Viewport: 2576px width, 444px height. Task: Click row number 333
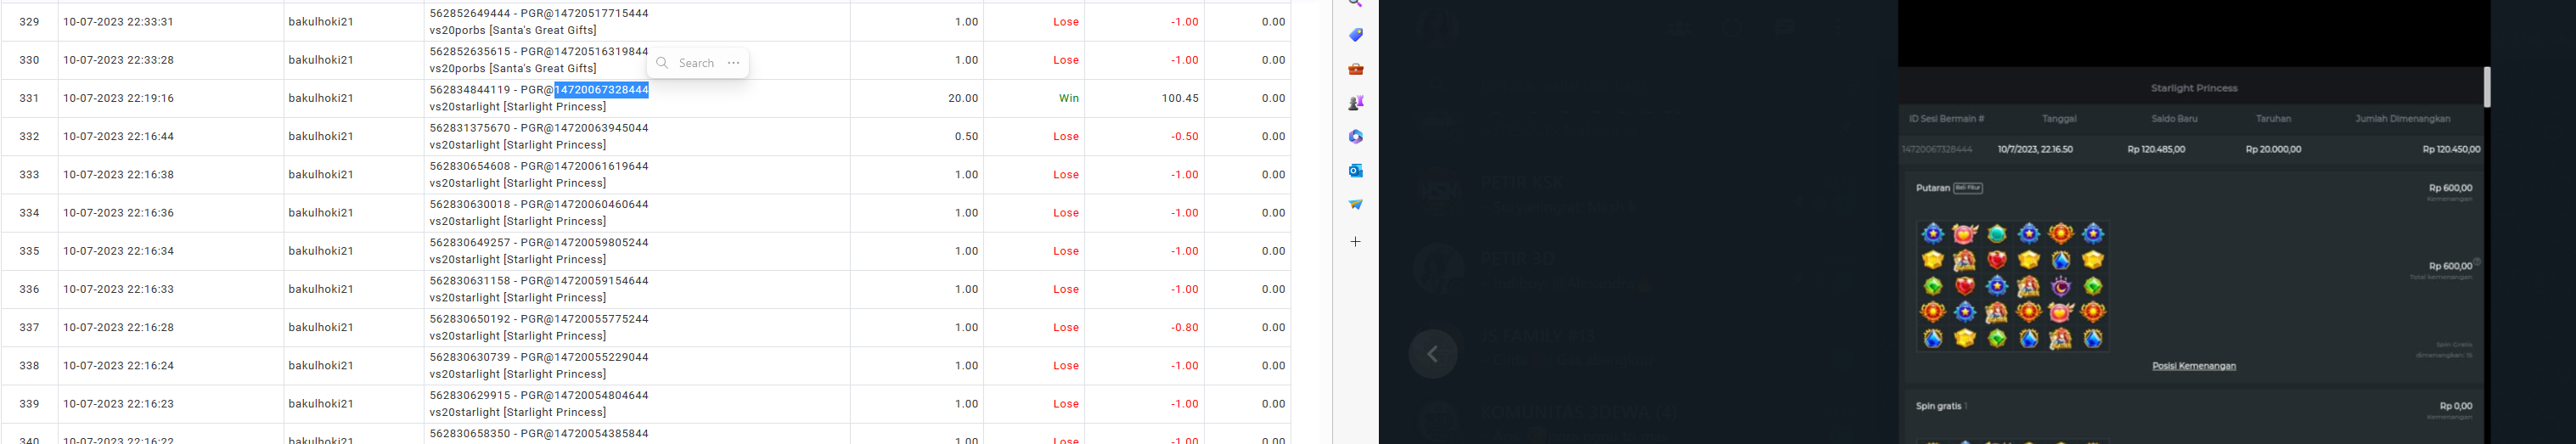(30, 174)
